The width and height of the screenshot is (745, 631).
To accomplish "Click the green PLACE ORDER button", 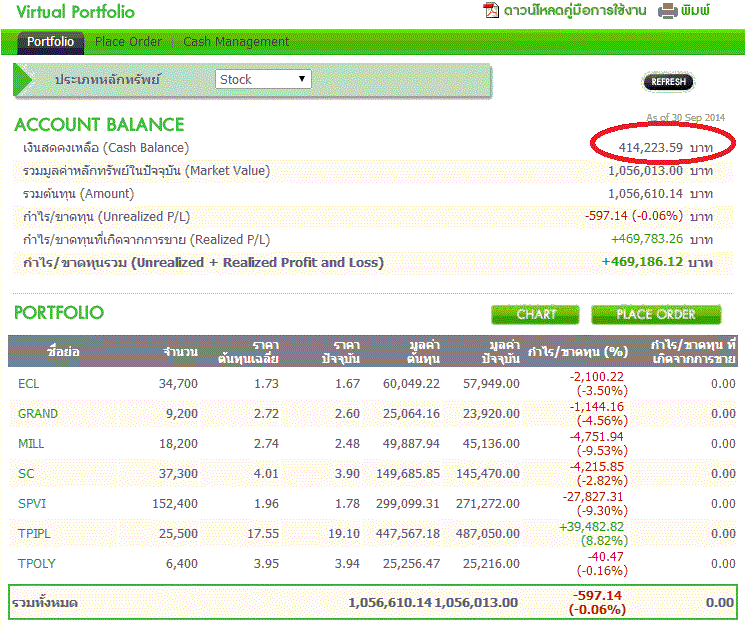I will coord(656,314).
